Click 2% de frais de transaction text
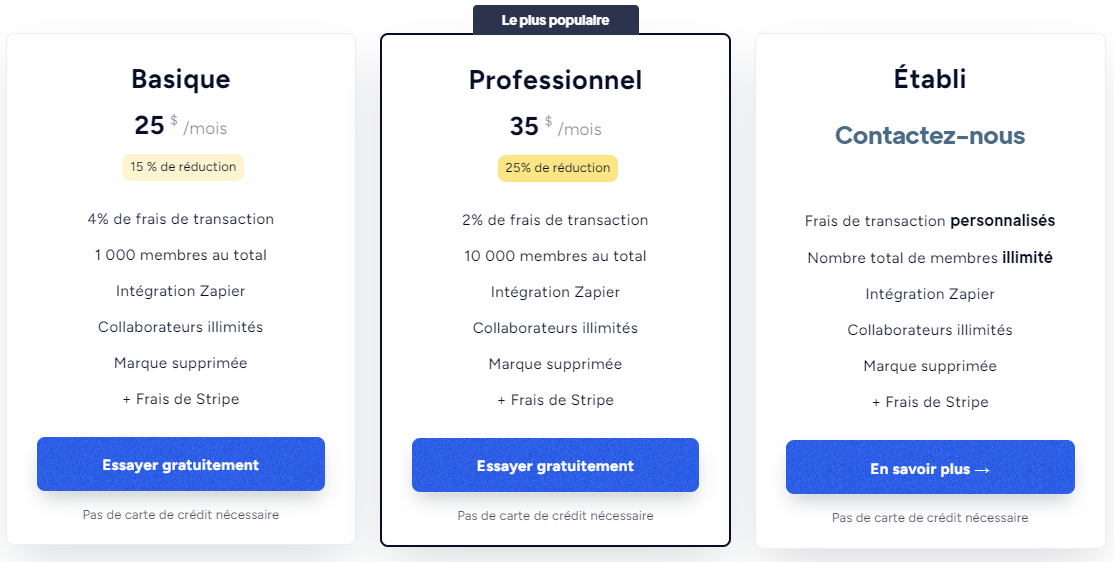This screenshot has width=1114, height=562. pos(555,220)
